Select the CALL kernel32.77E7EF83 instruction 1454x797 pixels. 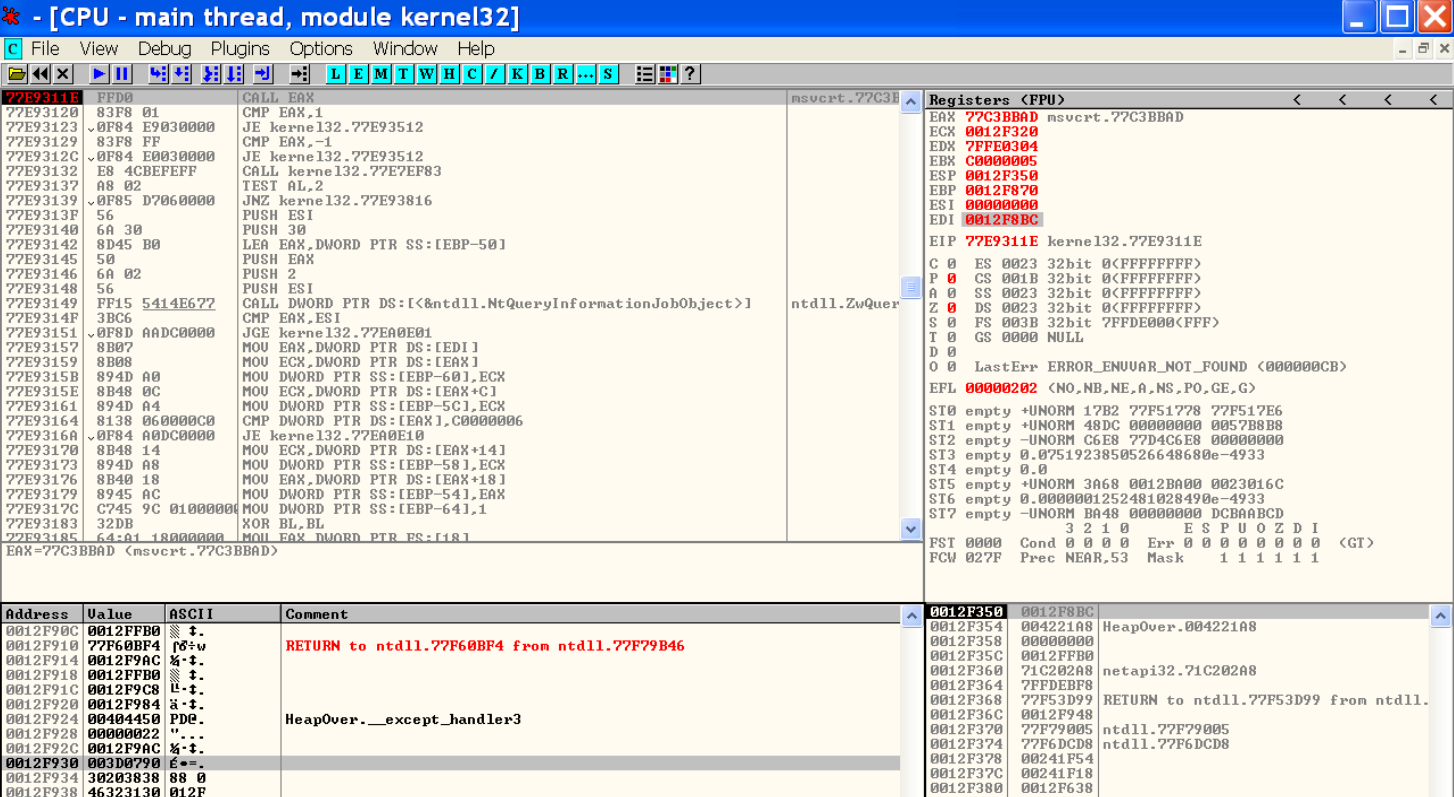click(x=450, y=171)
